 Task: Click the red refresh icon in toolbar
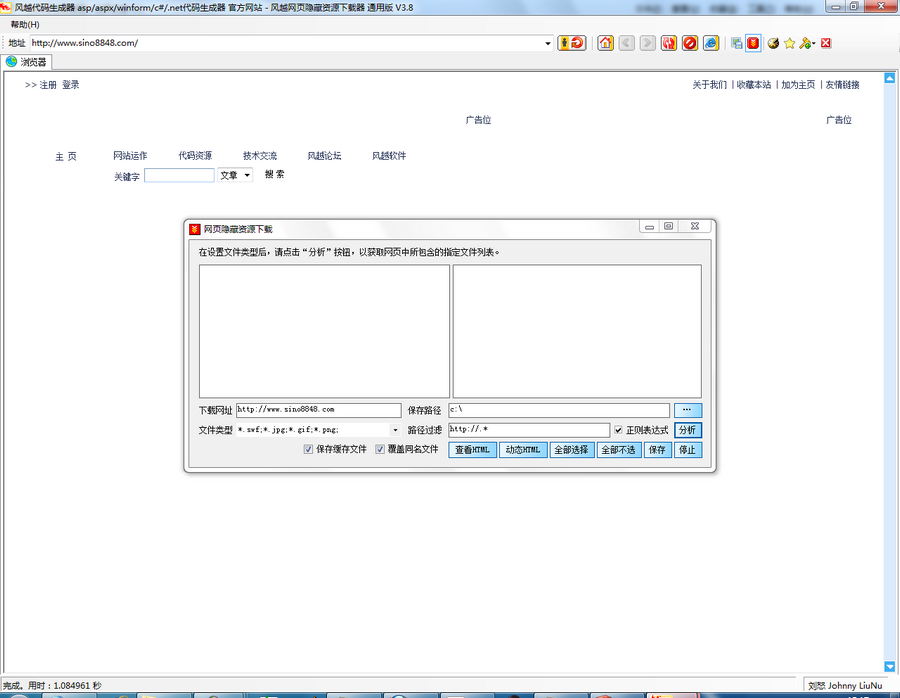tap(668, 43)
